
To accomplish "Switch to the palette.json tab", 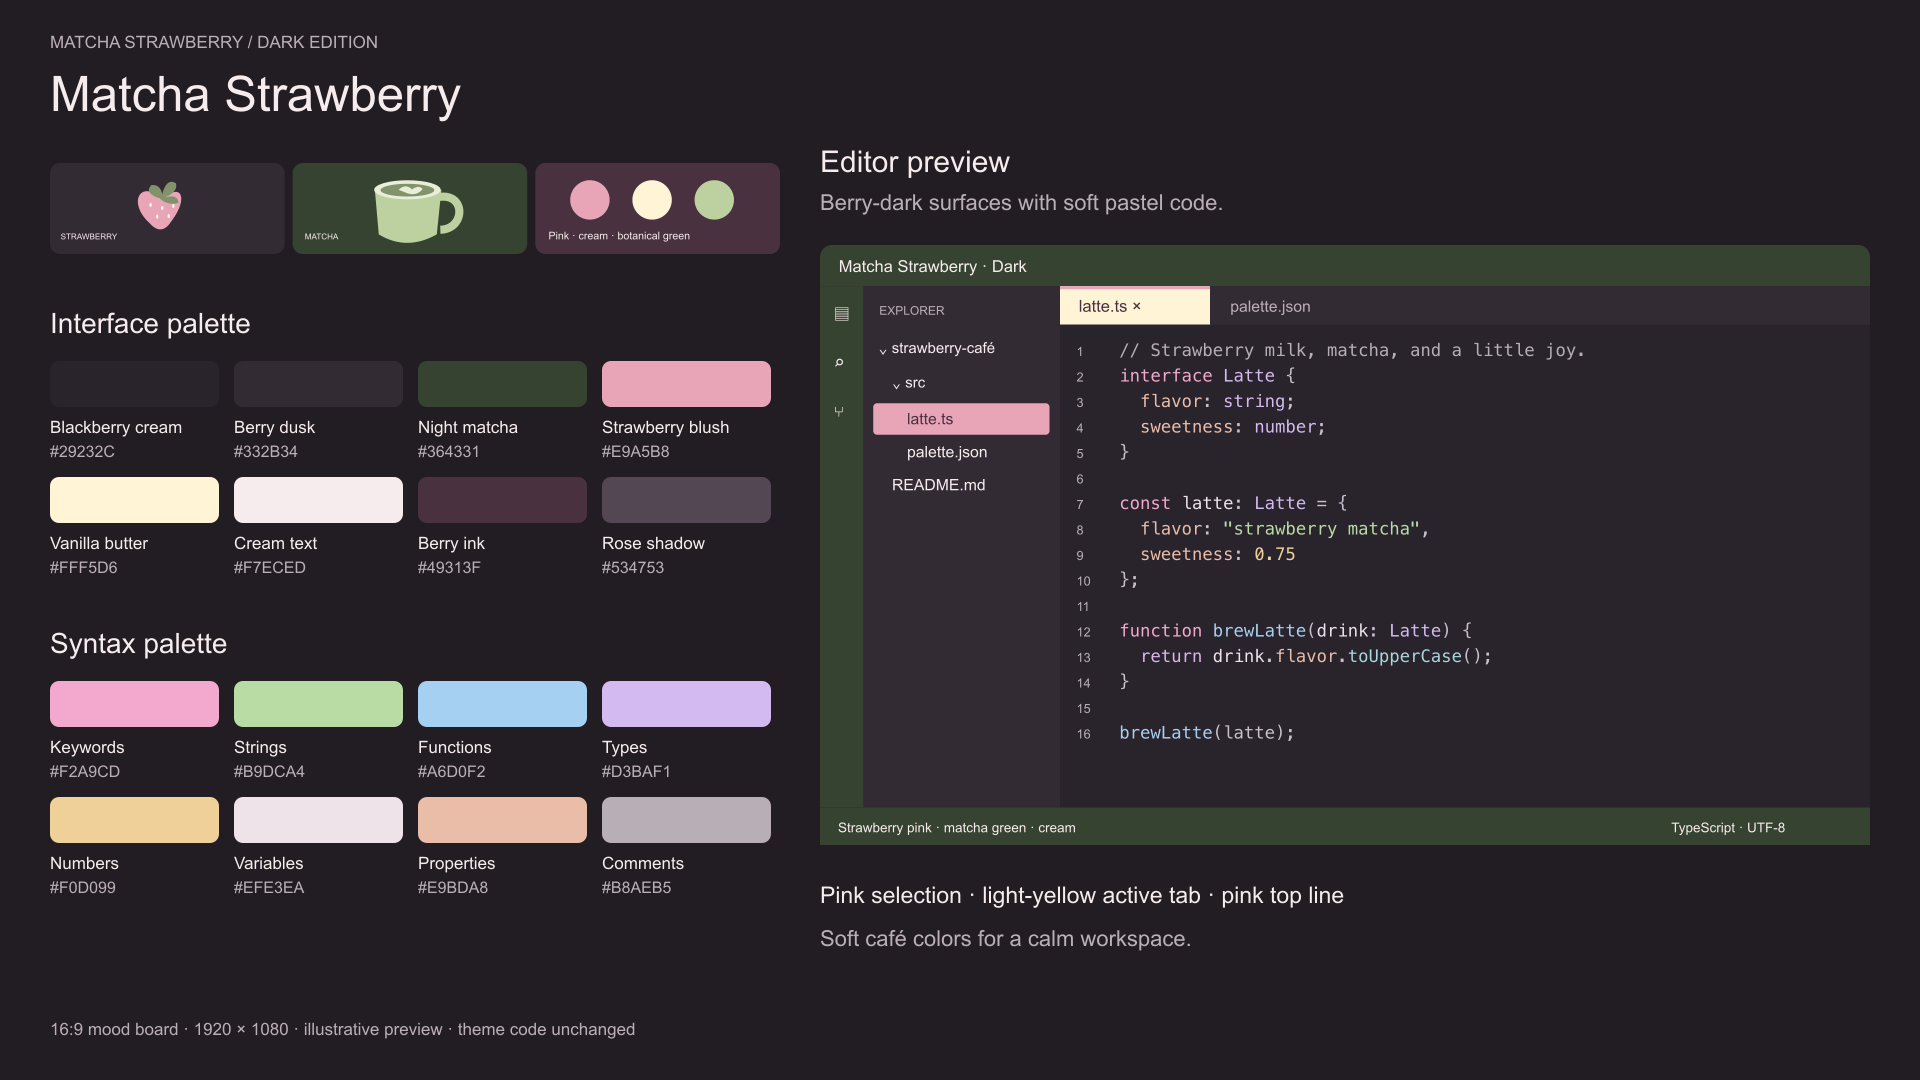I will pos(1270,306).
